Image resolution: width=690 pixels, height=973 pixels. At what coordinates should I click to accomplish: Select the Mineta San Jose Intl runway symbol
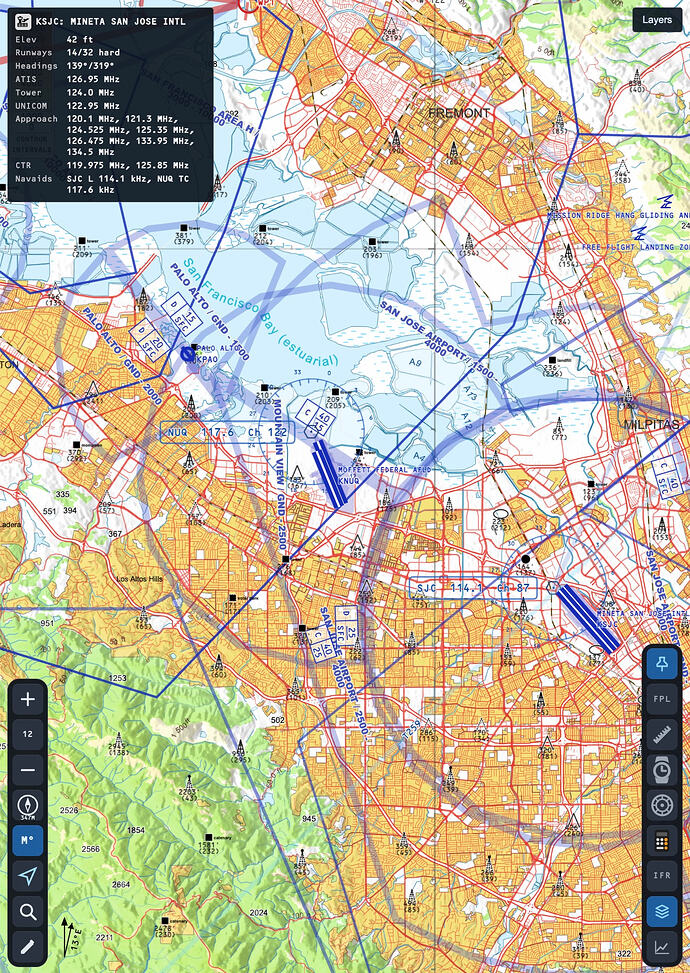tap(588, 618)
